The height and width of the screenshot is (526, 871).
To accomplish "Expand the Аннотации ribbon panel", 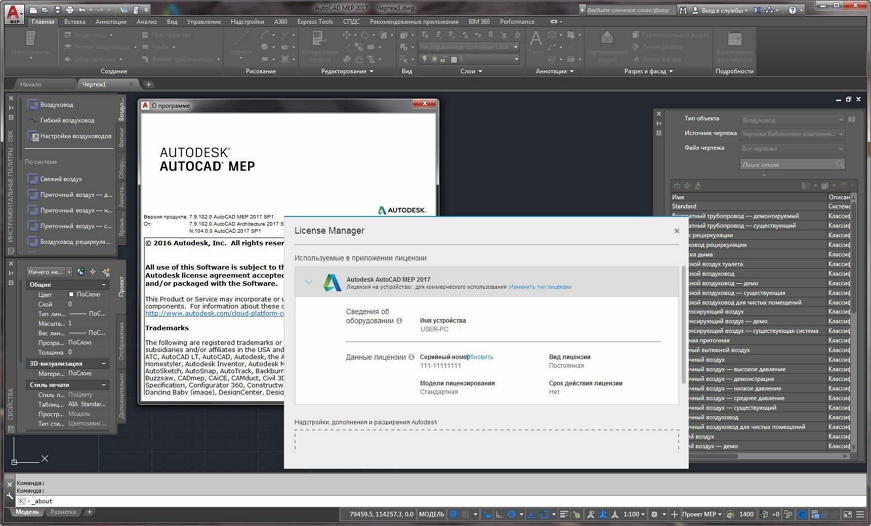I will [x=554, y=71].
